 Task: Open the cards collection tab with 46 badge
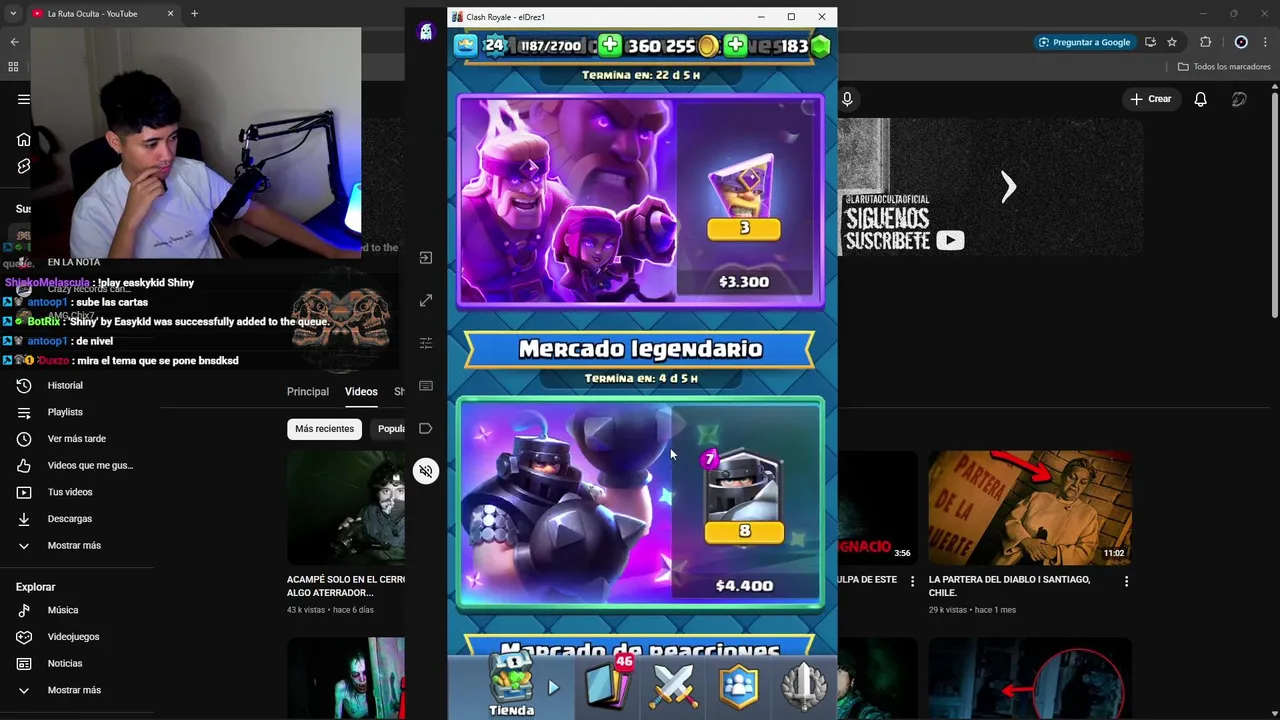(x=609, y=685)
